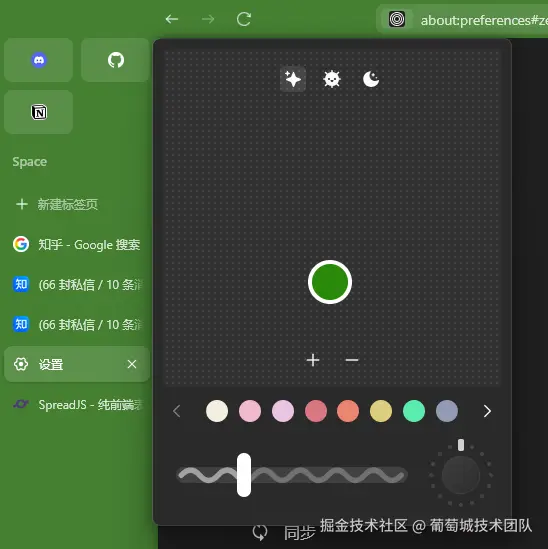
Task: Select the second 66 封私信 Zhihu tab
Action: [77, 324]
